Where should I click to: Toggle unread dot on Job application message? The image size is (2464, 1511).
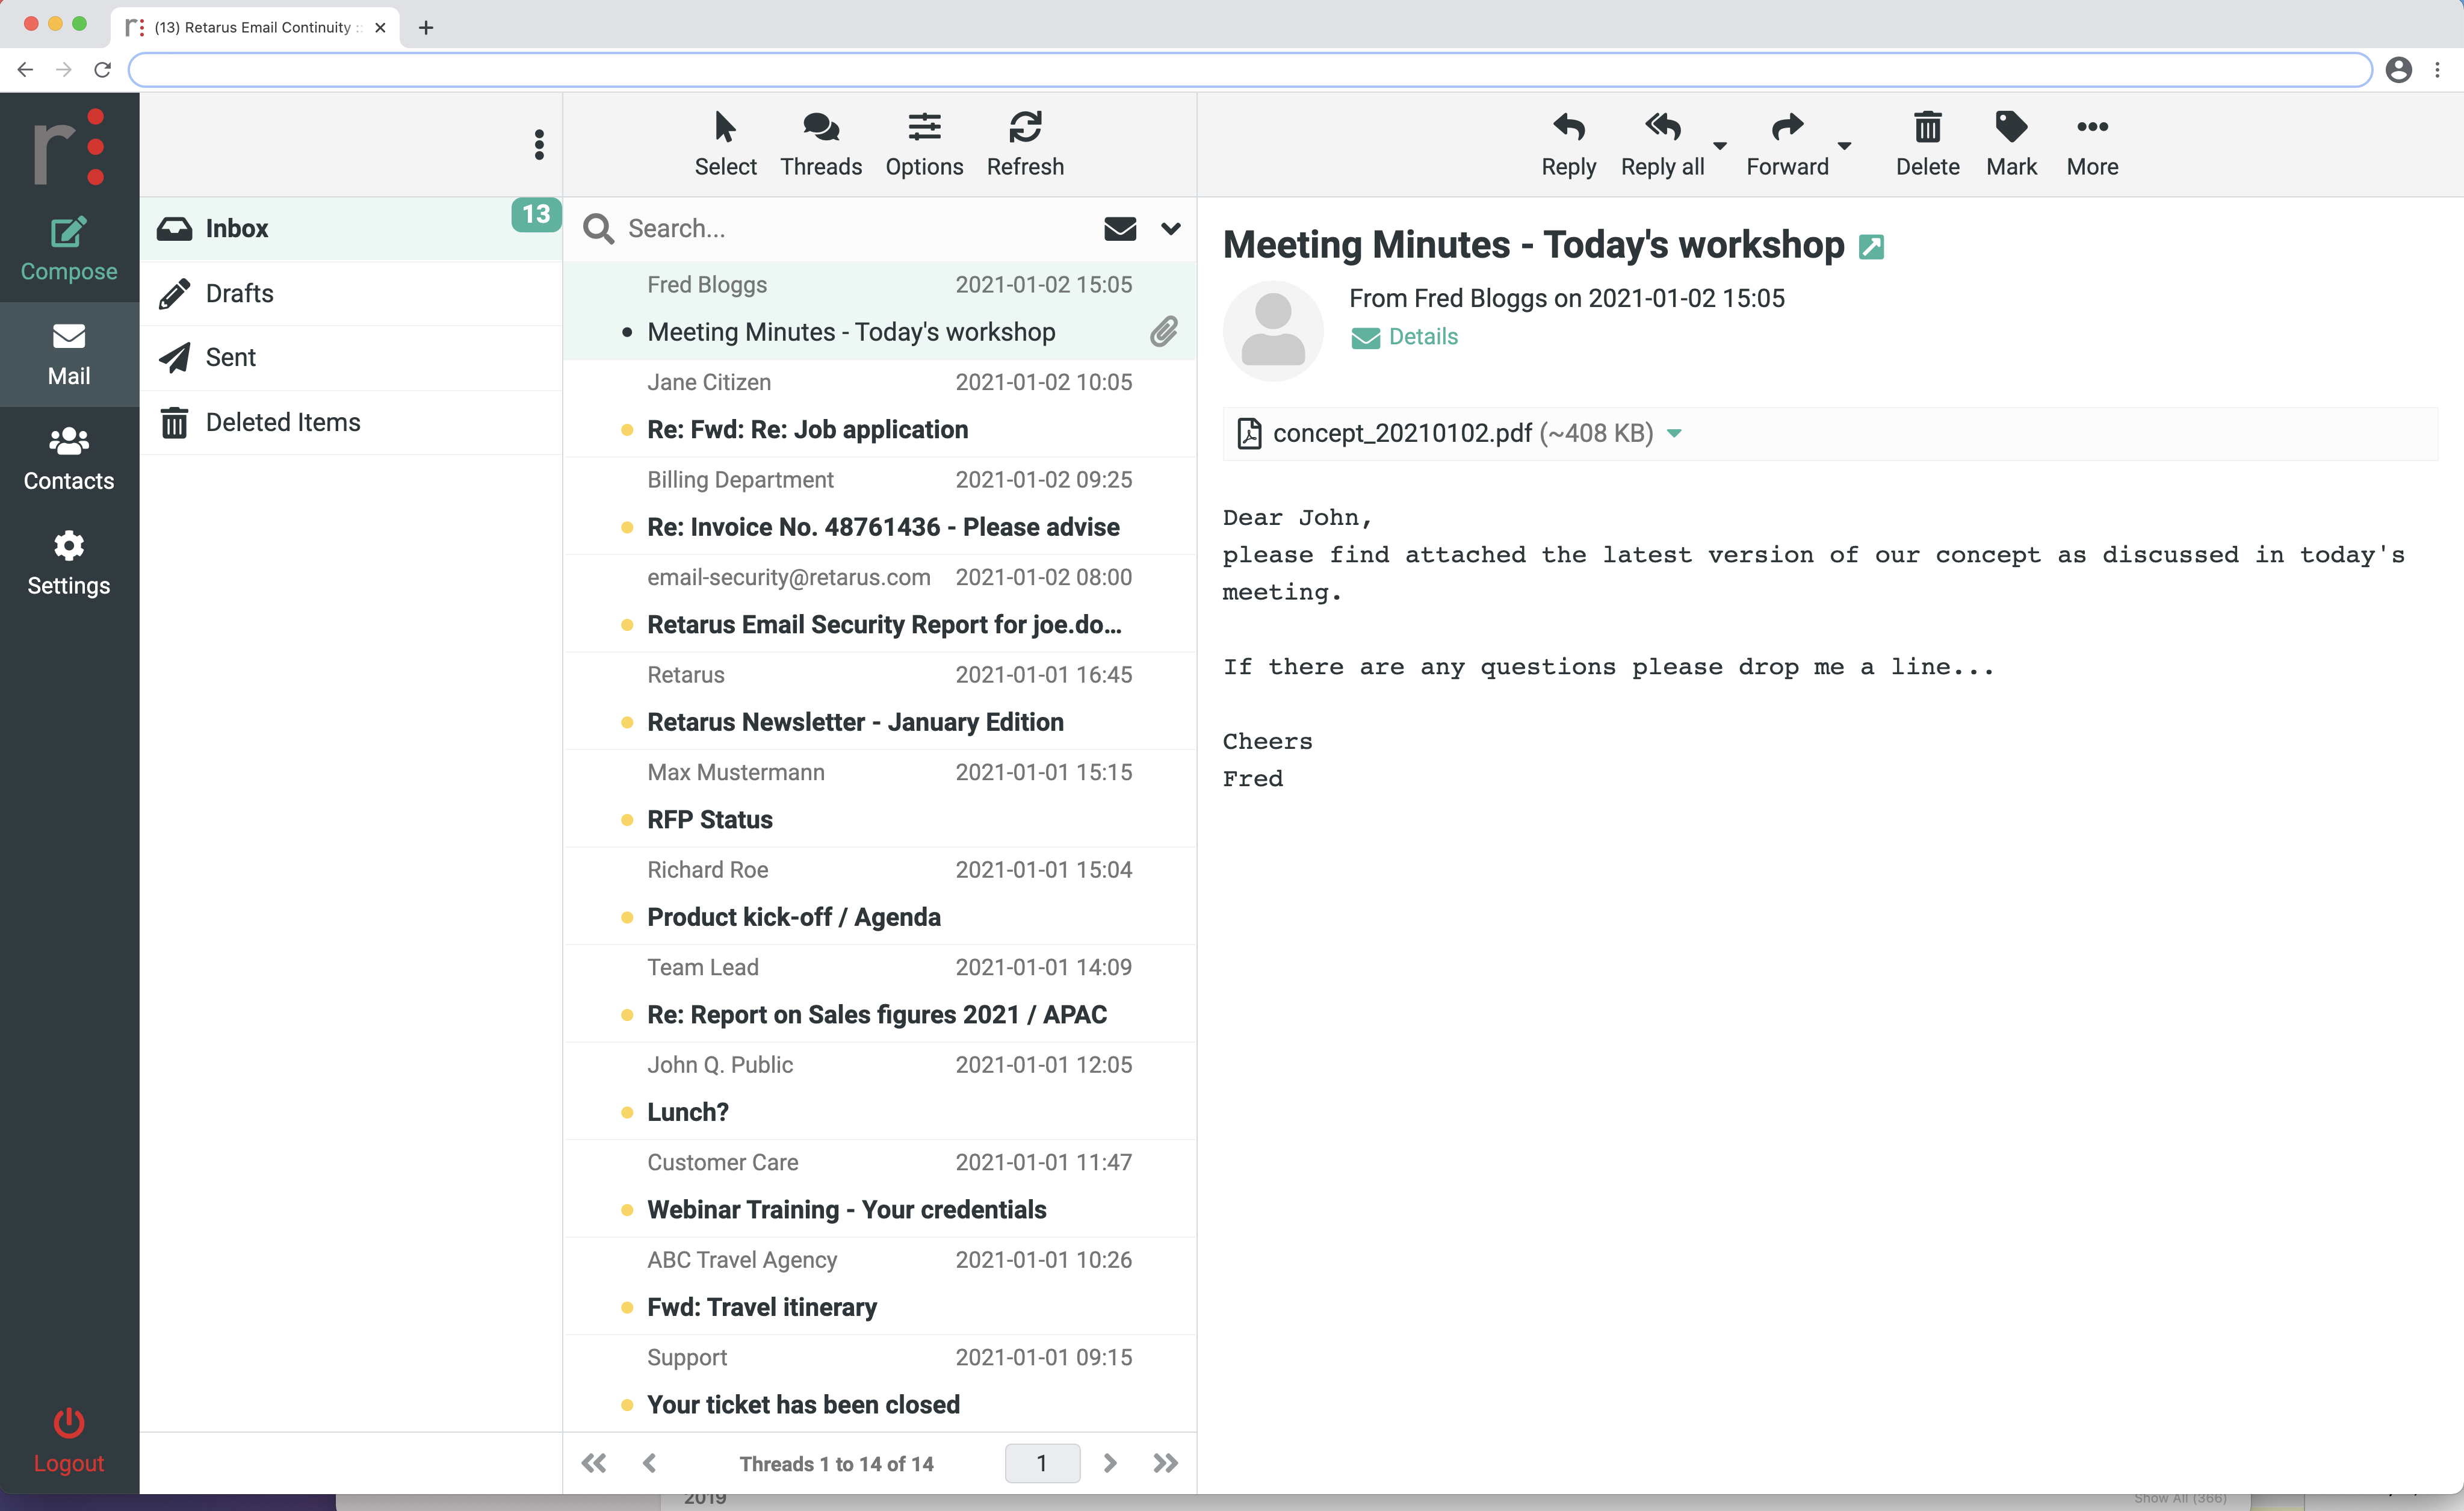pyautogui.click(x=626, y=430)
